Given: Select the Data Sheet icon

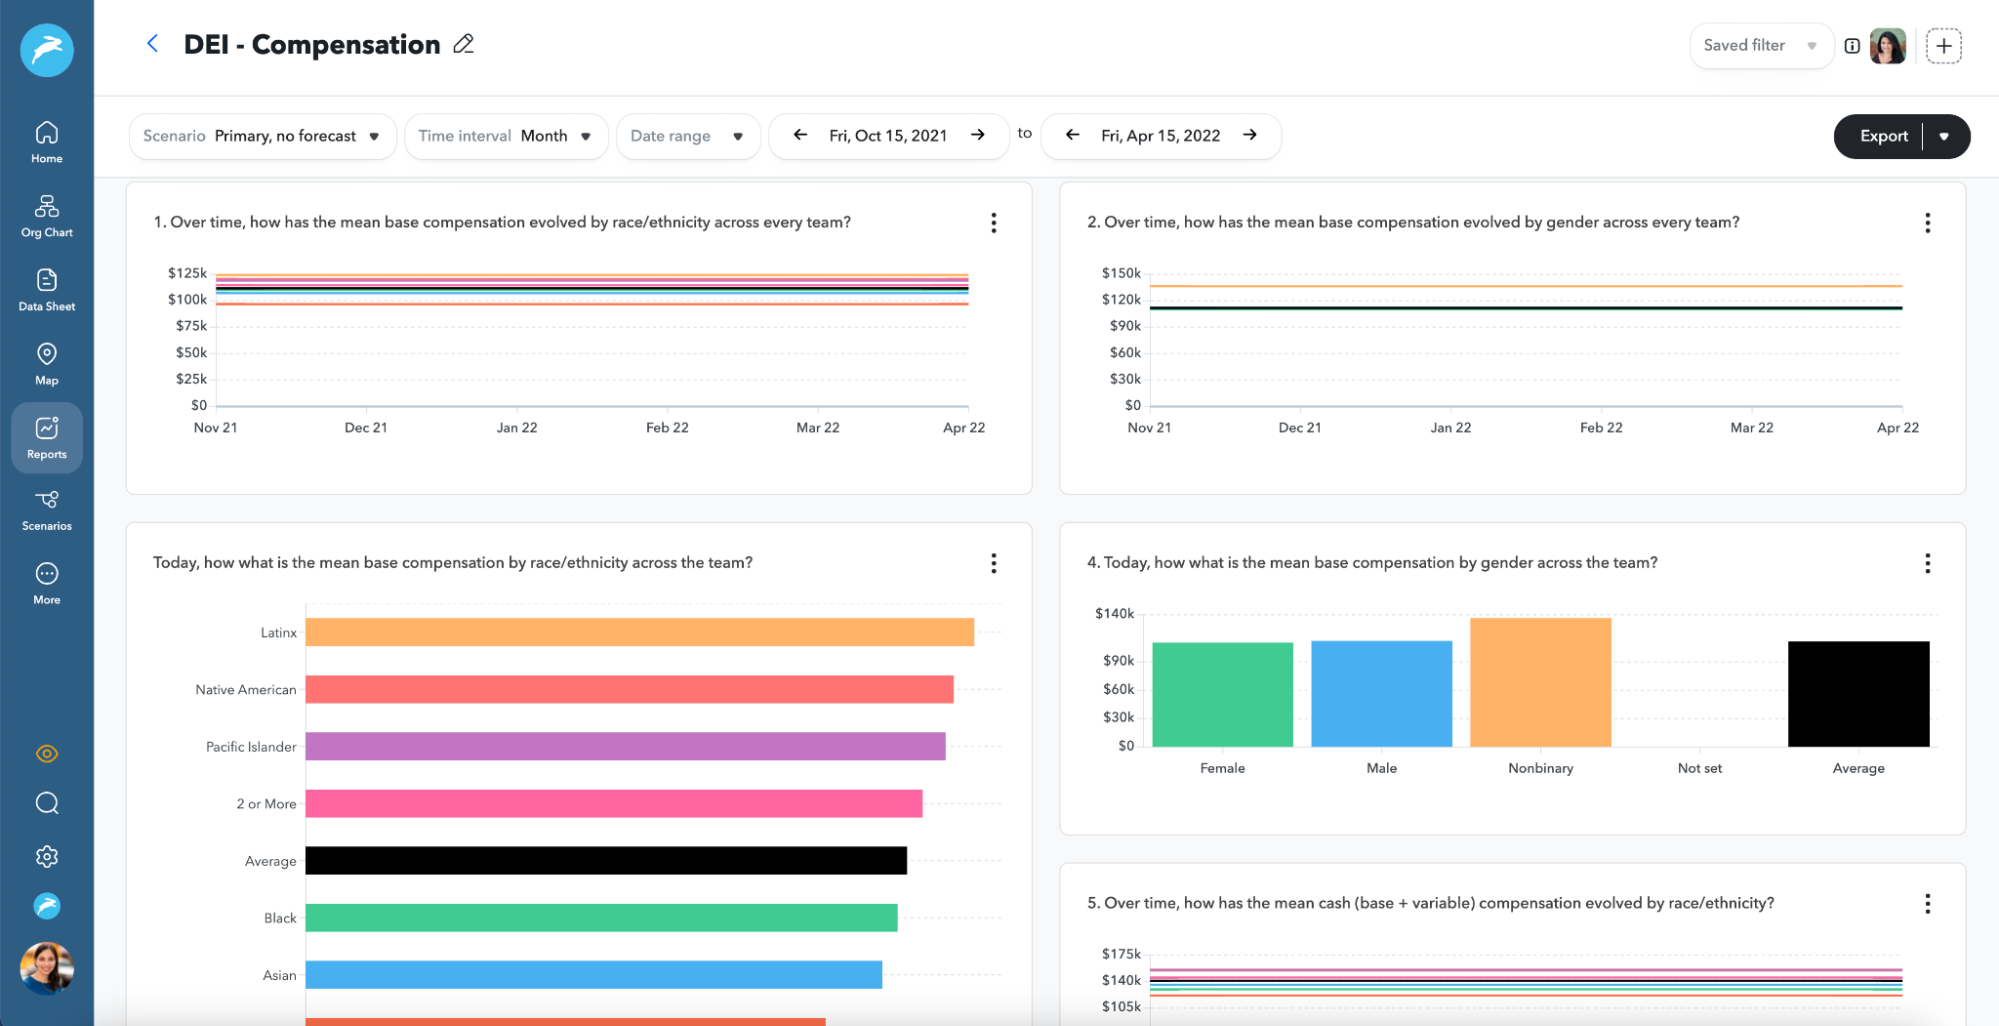Looking at the screenshot, I should tap(46, 287).
